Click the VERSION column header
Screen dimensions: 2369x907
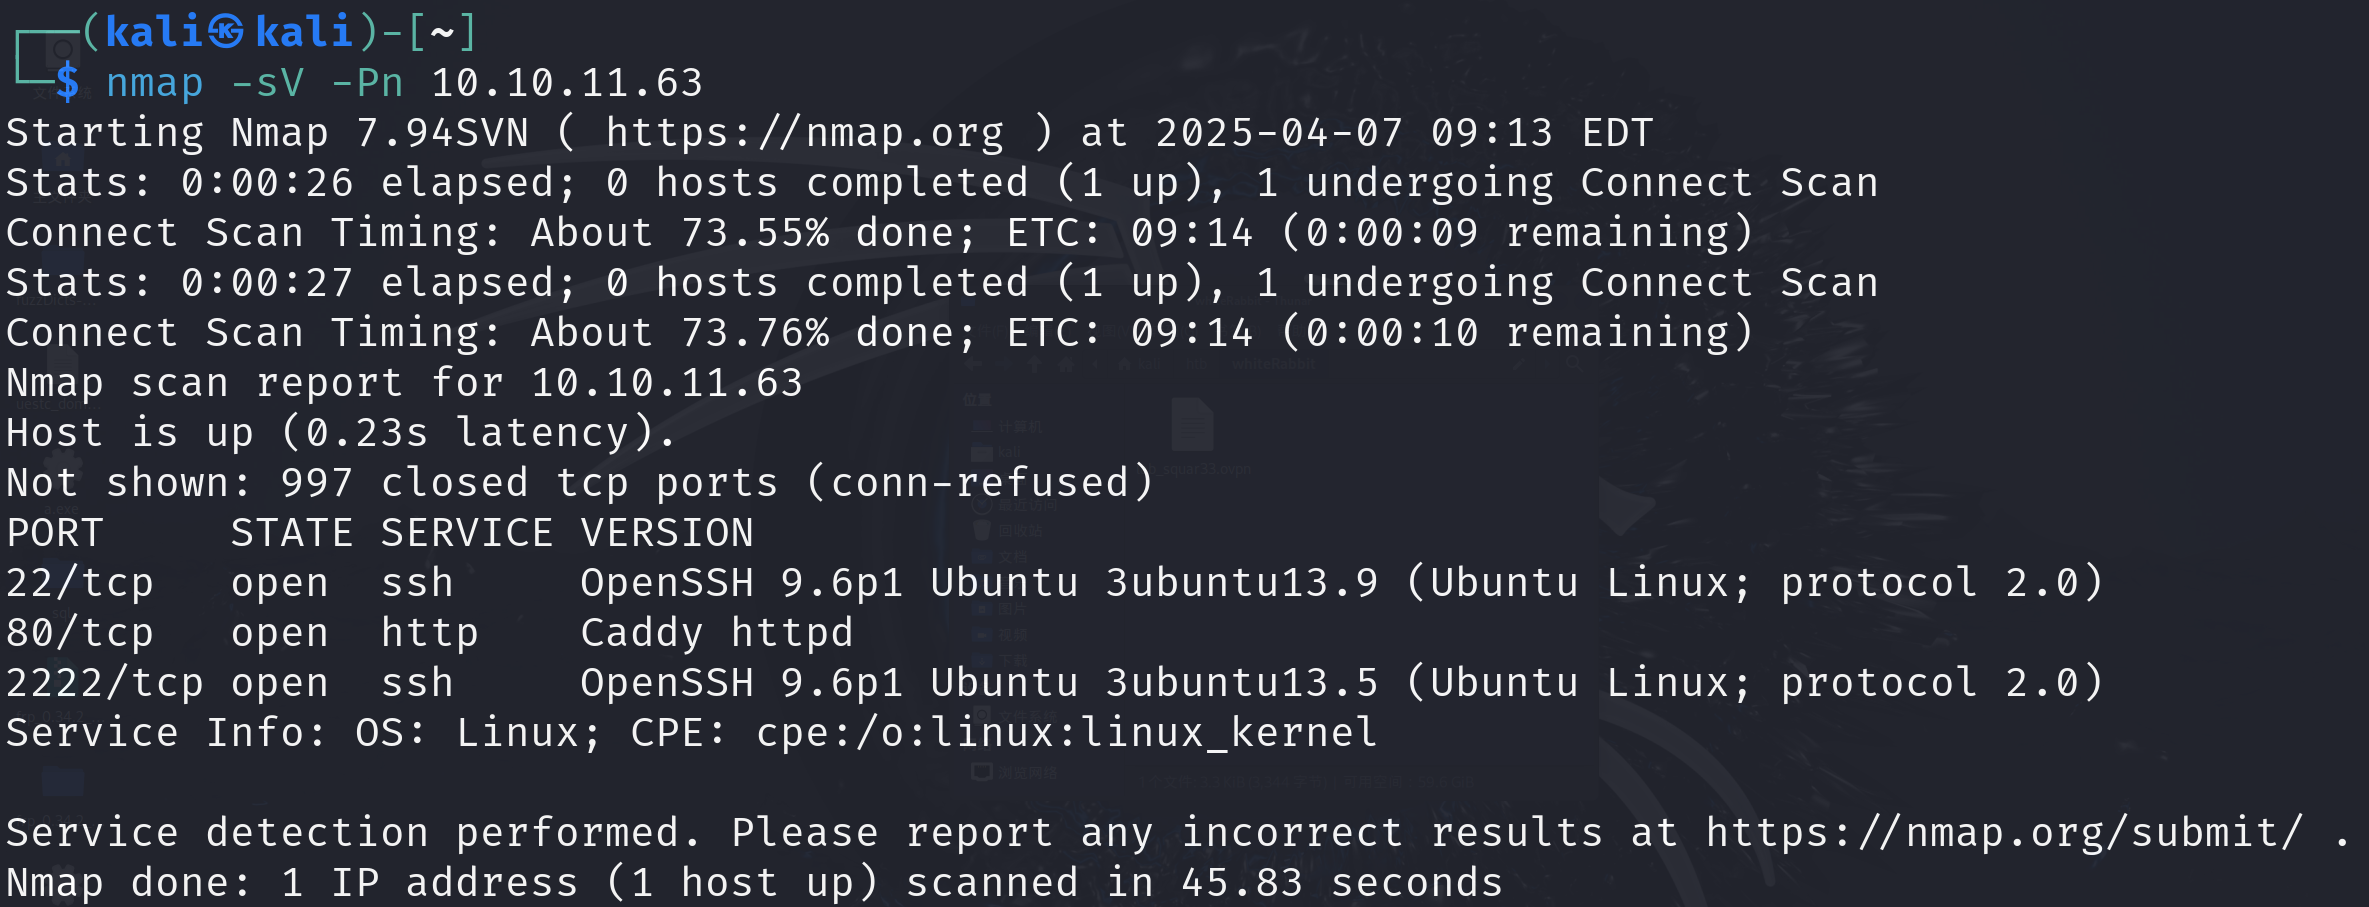[667, 533]
